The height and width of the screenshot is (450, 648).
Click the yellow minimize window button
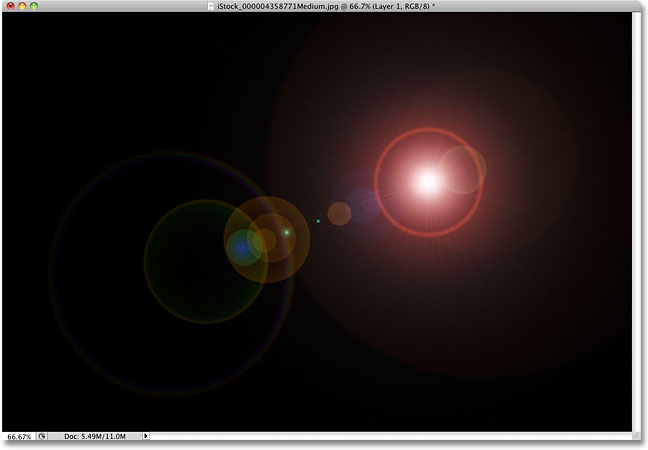coord(22,6)
